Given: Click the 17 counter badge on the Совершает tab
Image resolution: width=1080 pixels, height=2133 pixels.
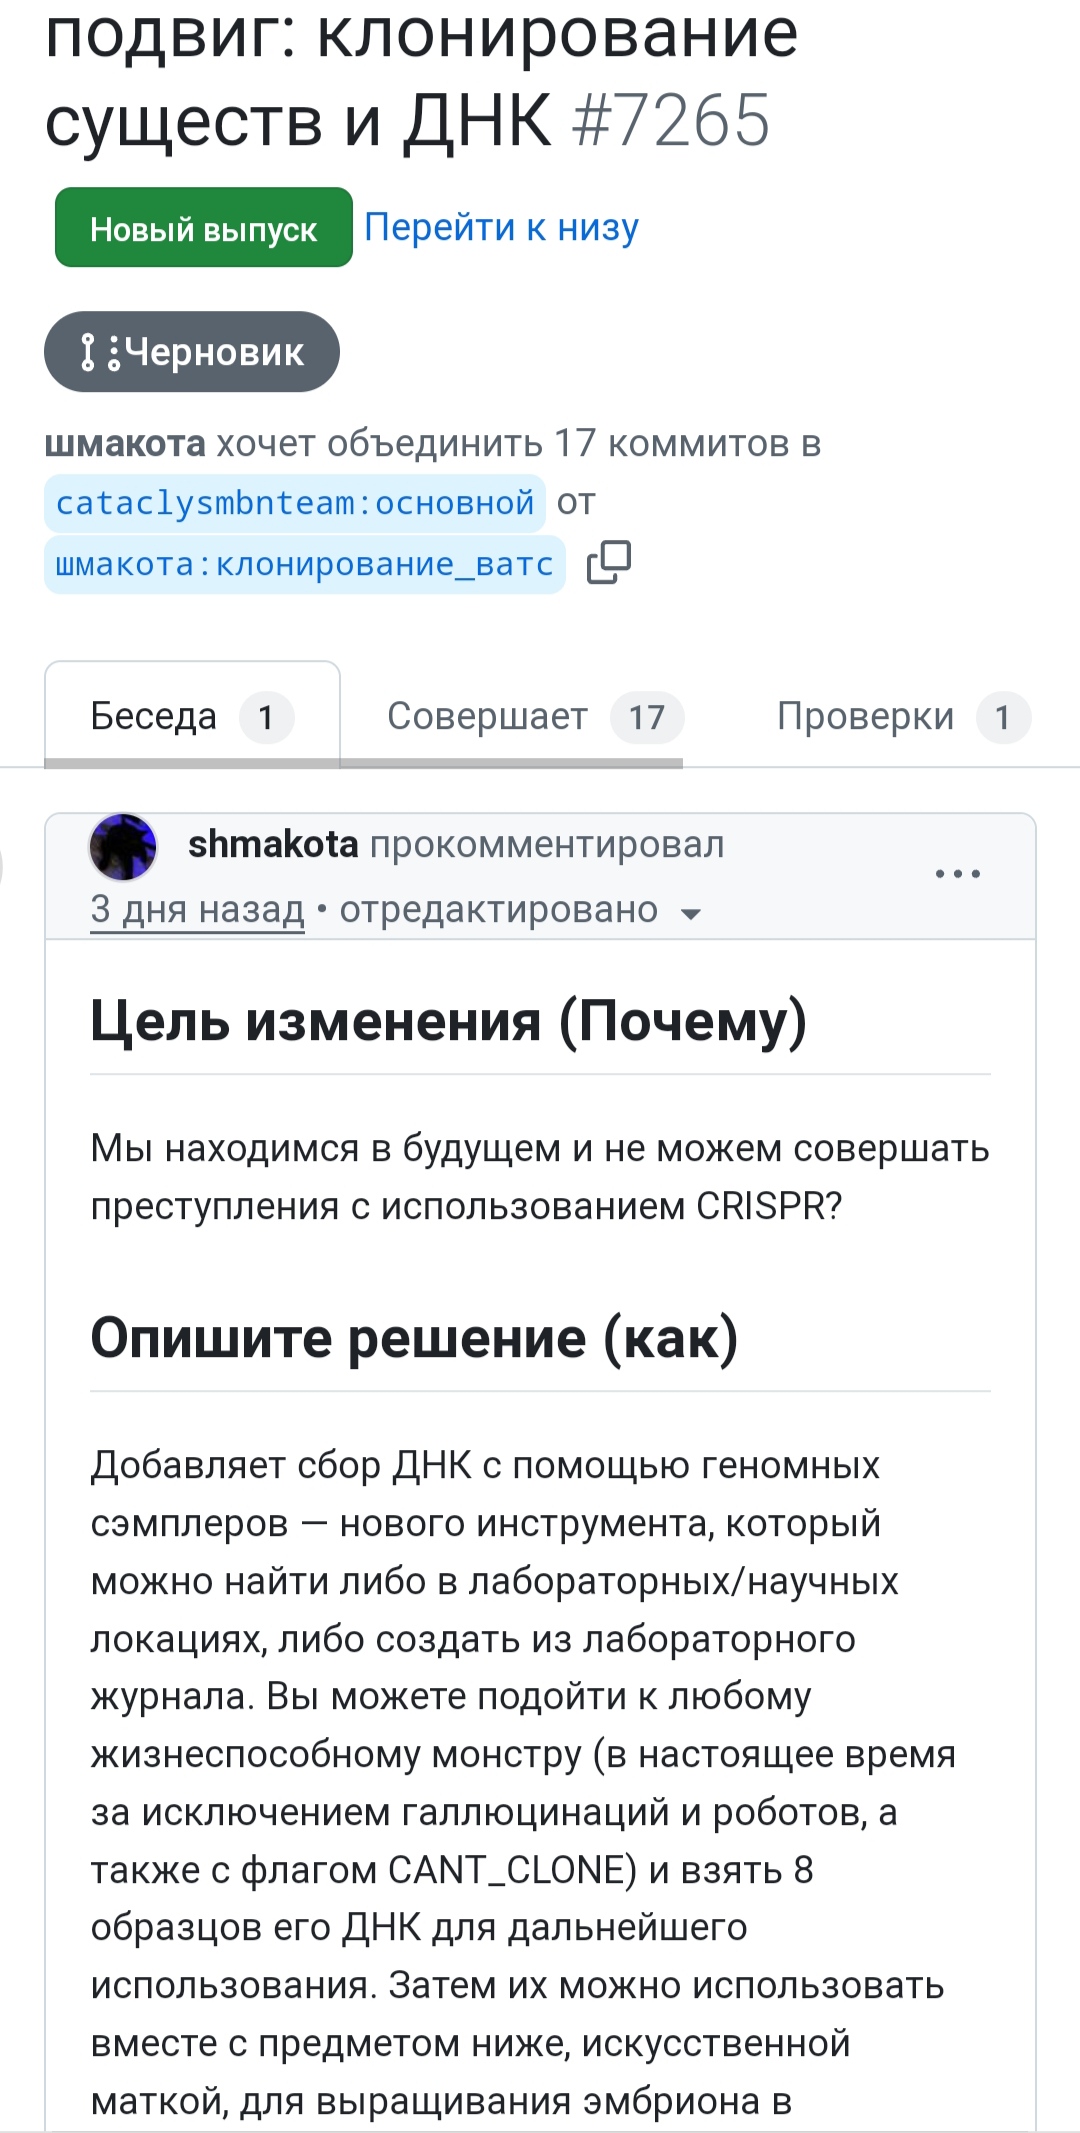Looking at the screenshot, I should pyautogui.click(x=647, y=718).
